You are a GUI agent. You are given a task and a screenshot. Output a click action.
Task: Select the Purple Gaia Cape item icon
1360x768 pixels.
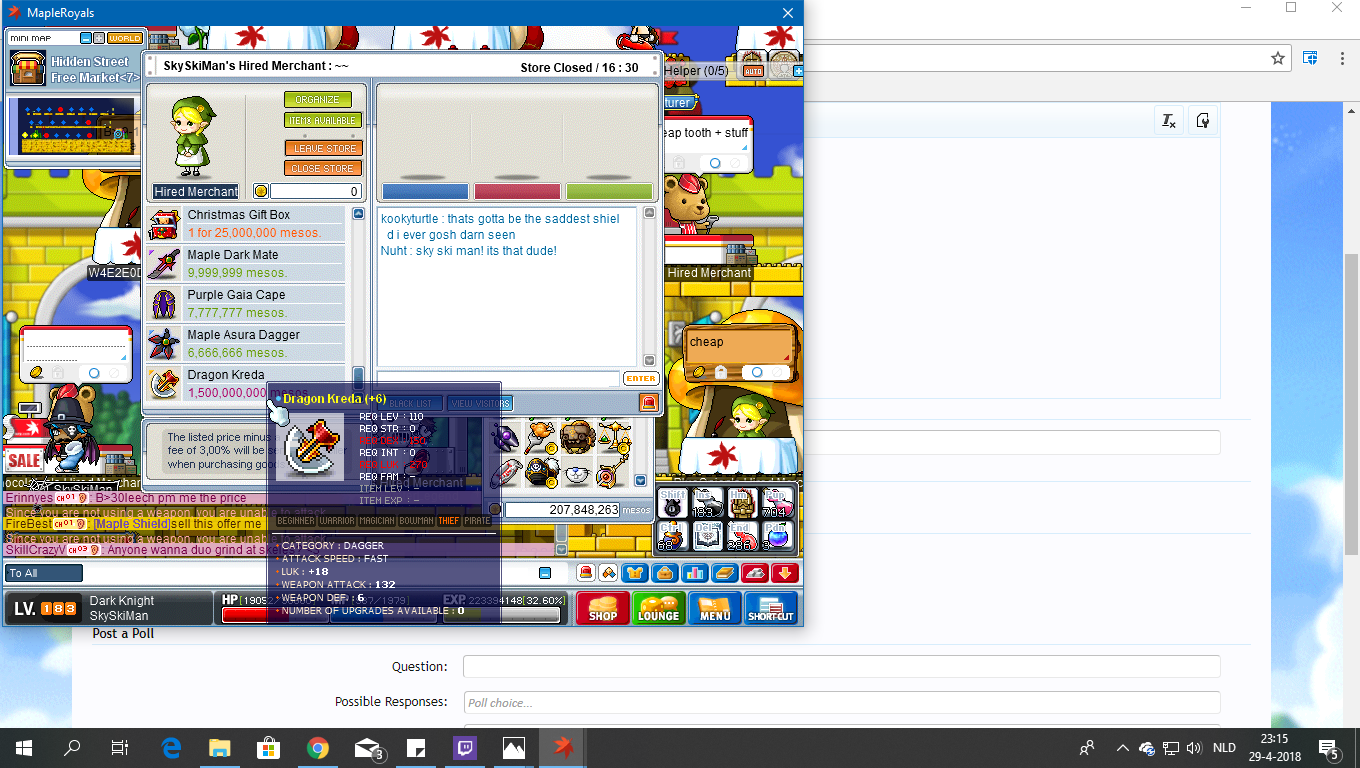pyautogui.click(x=164, y=304)
